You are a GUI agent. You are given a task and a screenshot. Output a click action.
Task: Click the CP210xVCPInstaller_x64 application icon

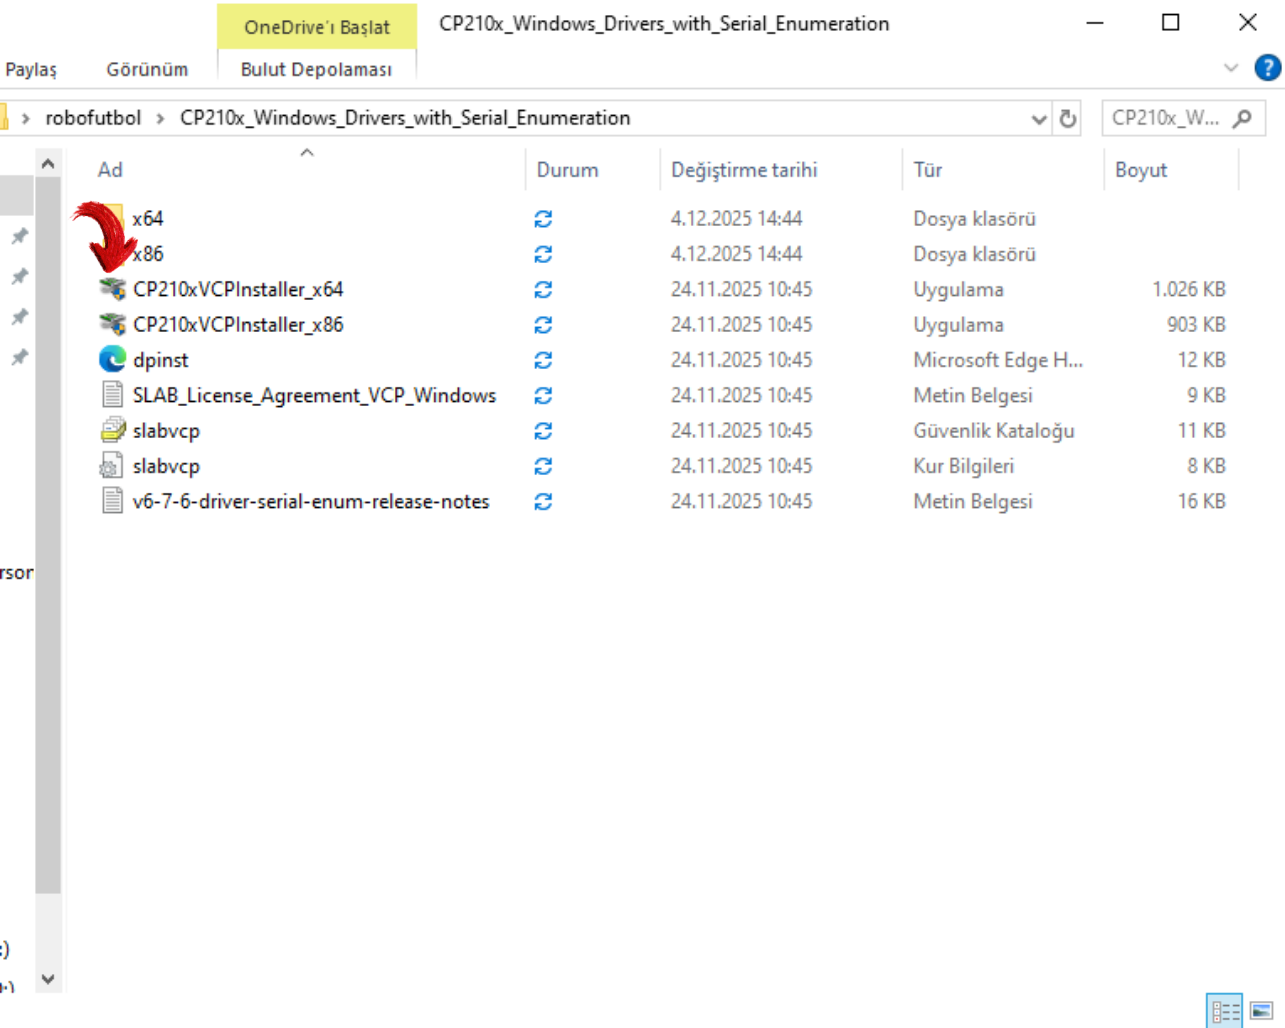tap(113, 290)
